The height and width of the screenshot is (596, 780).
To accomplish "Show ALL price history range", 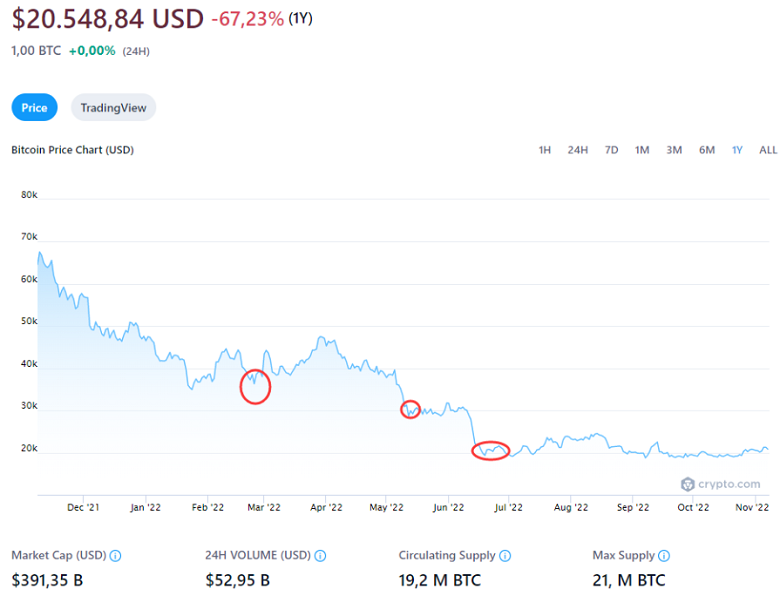I will click(768, 150).
